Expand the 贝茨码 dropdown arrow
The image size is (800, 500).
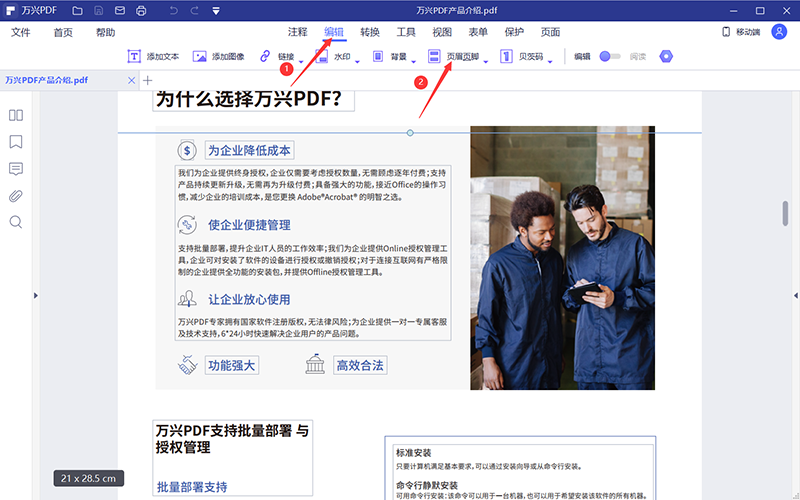click(x=550, y=62)
